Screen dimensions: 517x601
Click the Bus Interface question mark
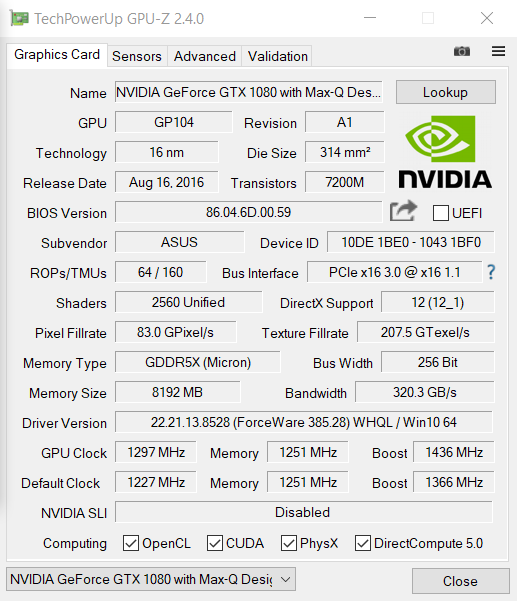tap(491, 272)
